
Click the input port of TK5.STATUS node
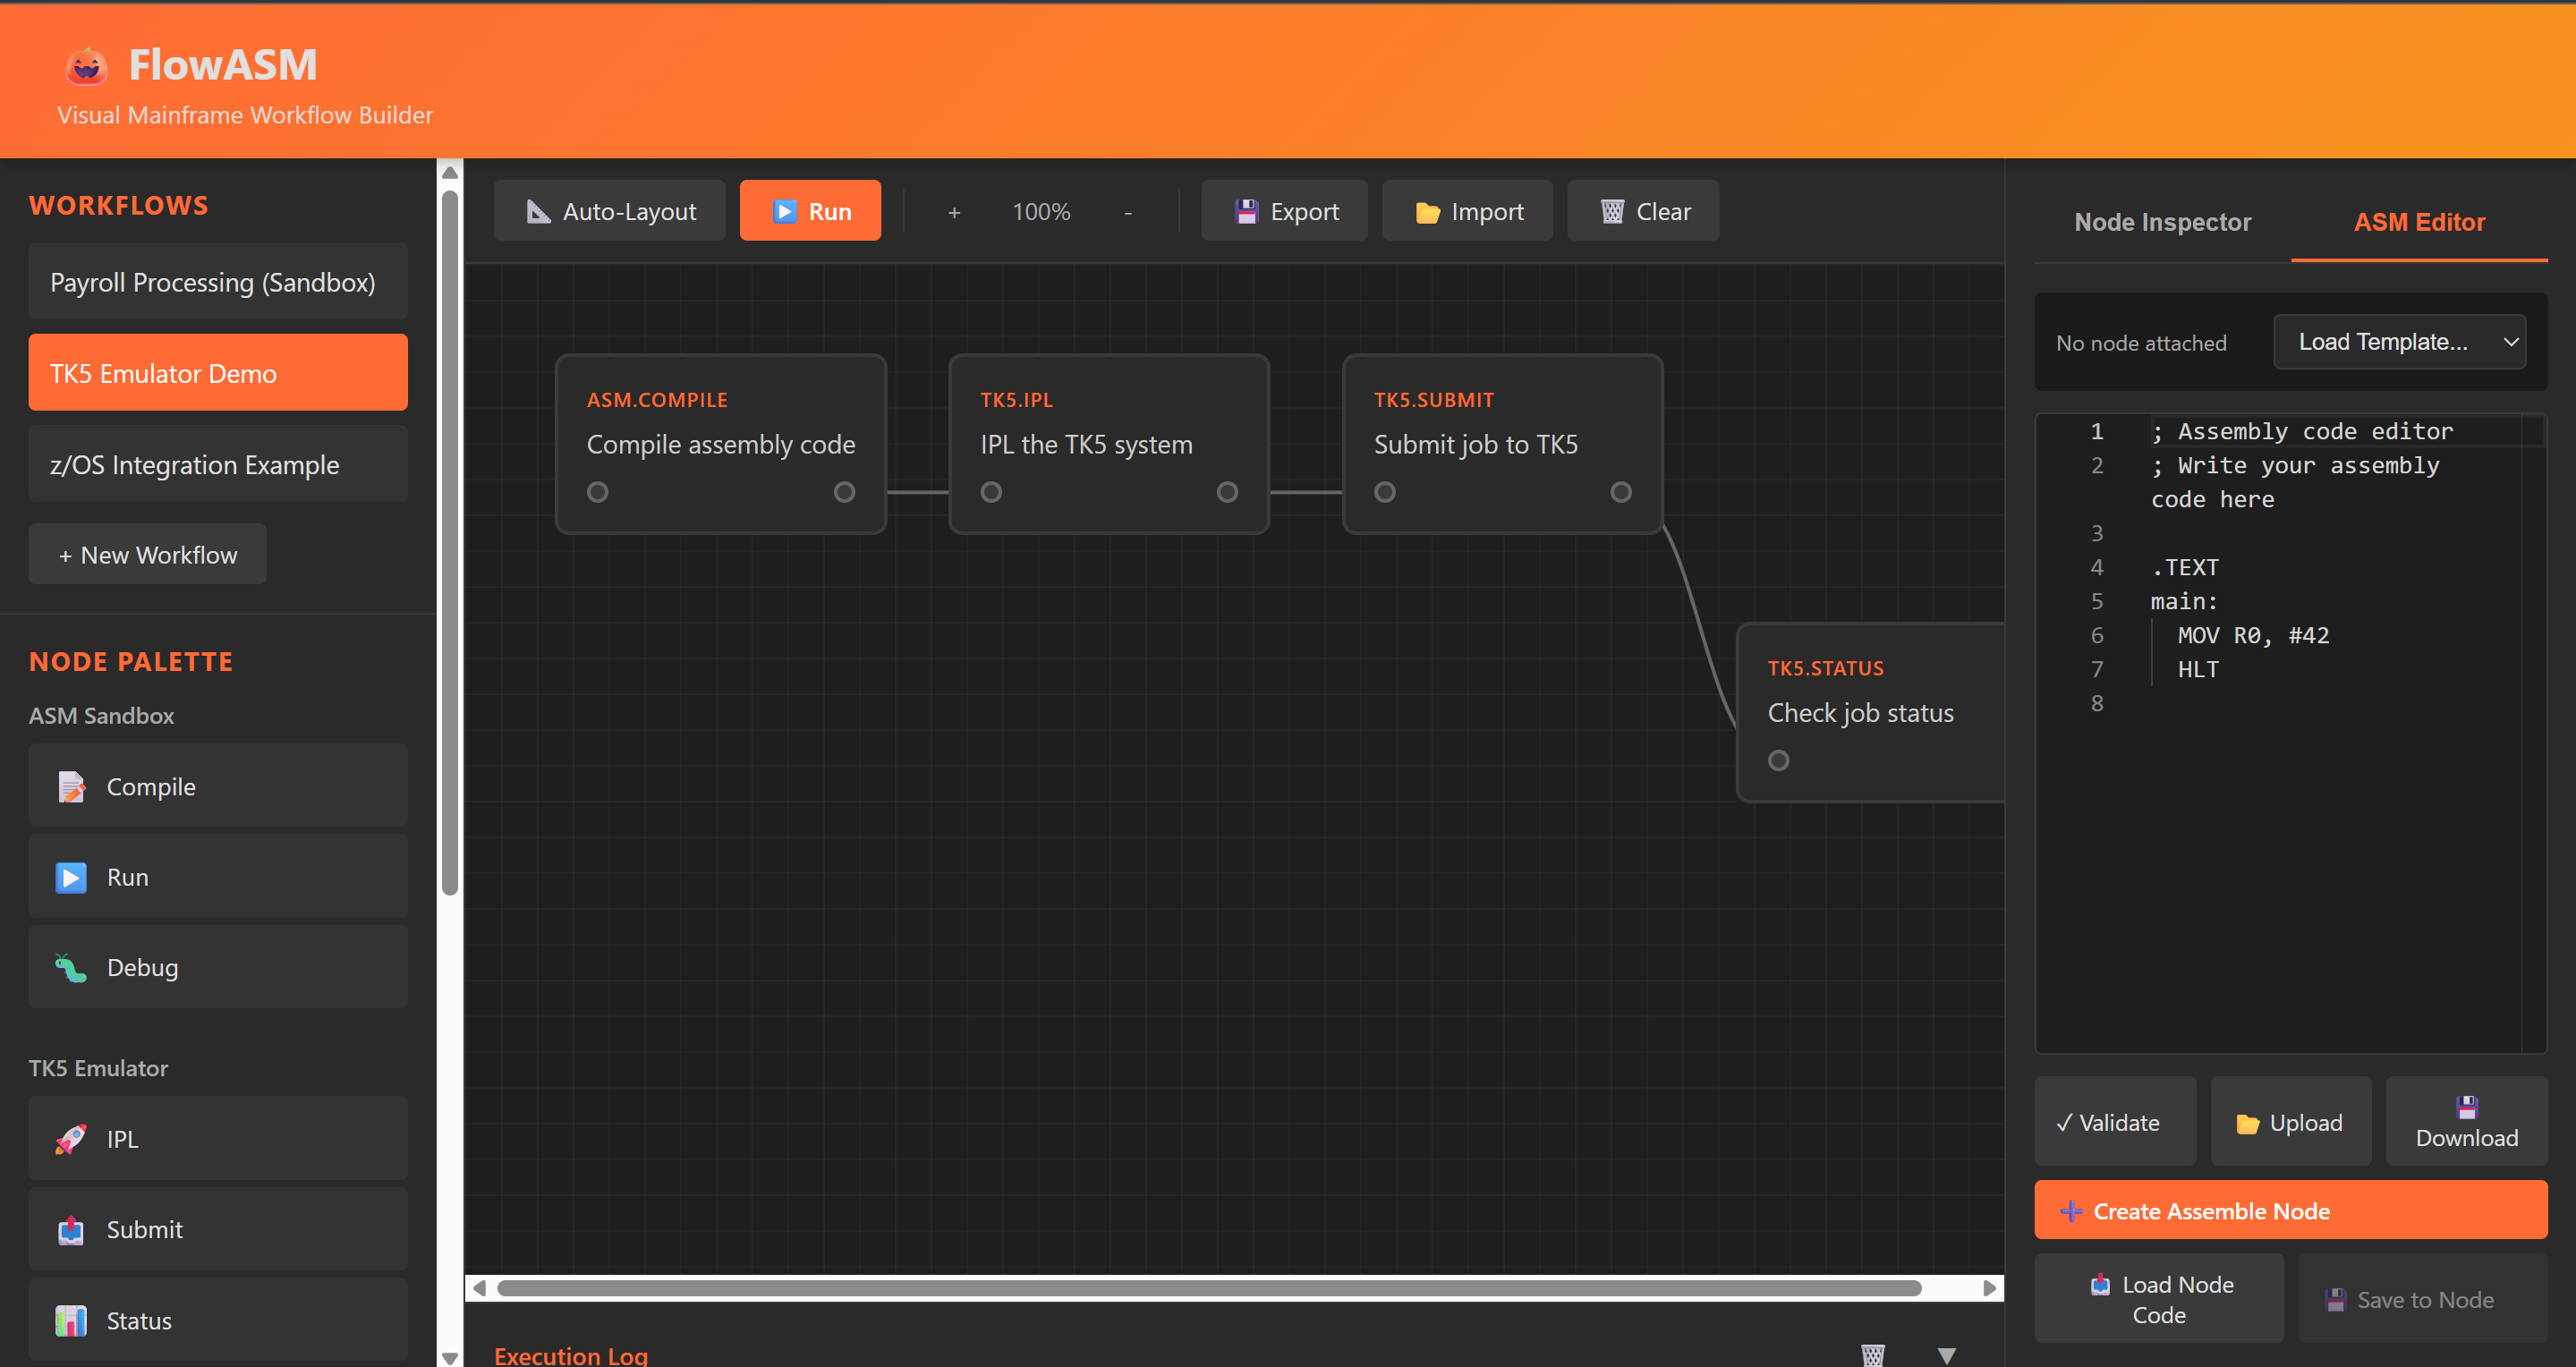1778,760
